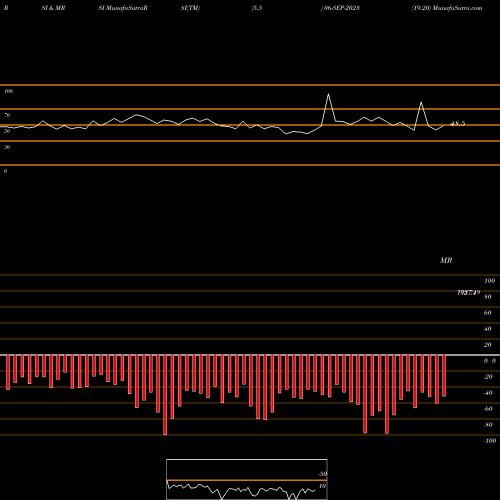Click the -59 label in mini chart
This screenshot has height=500, width=500.
coord(323,474)
